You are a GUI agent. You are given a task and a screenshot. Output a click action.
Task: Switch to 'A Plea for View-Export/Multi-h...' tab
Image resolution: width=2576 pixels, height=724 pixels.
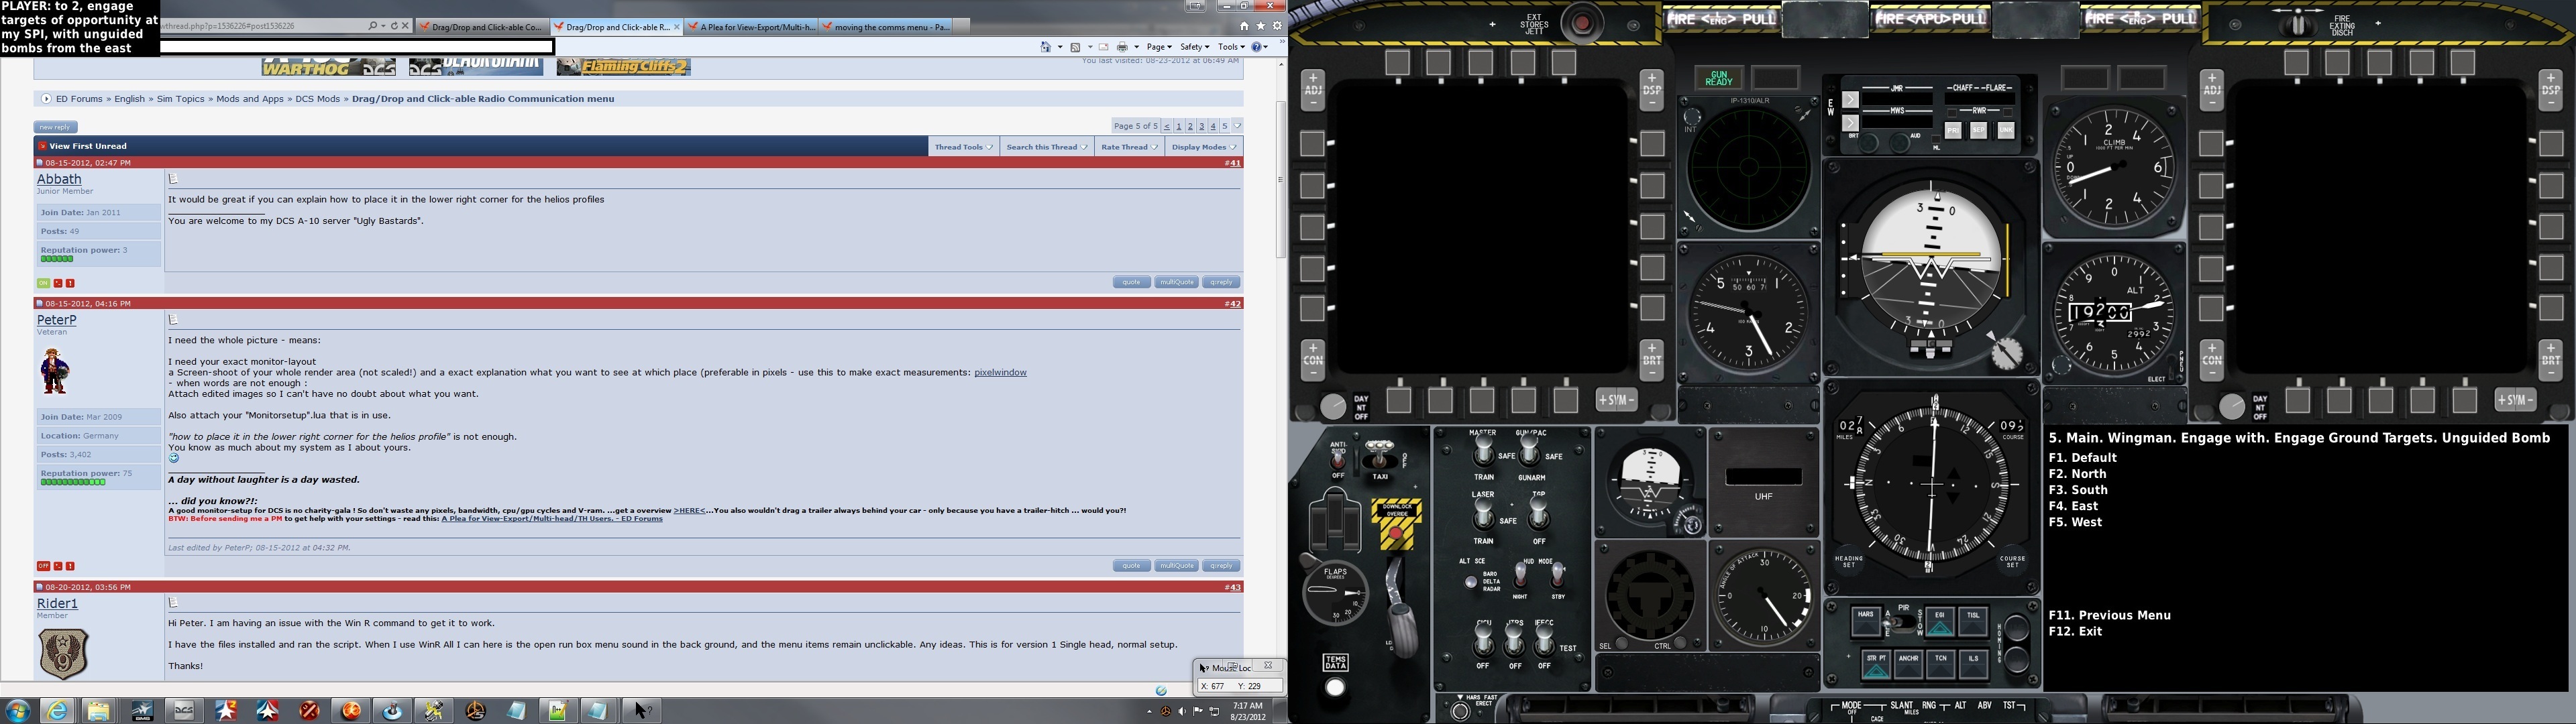tap(751, 27)
